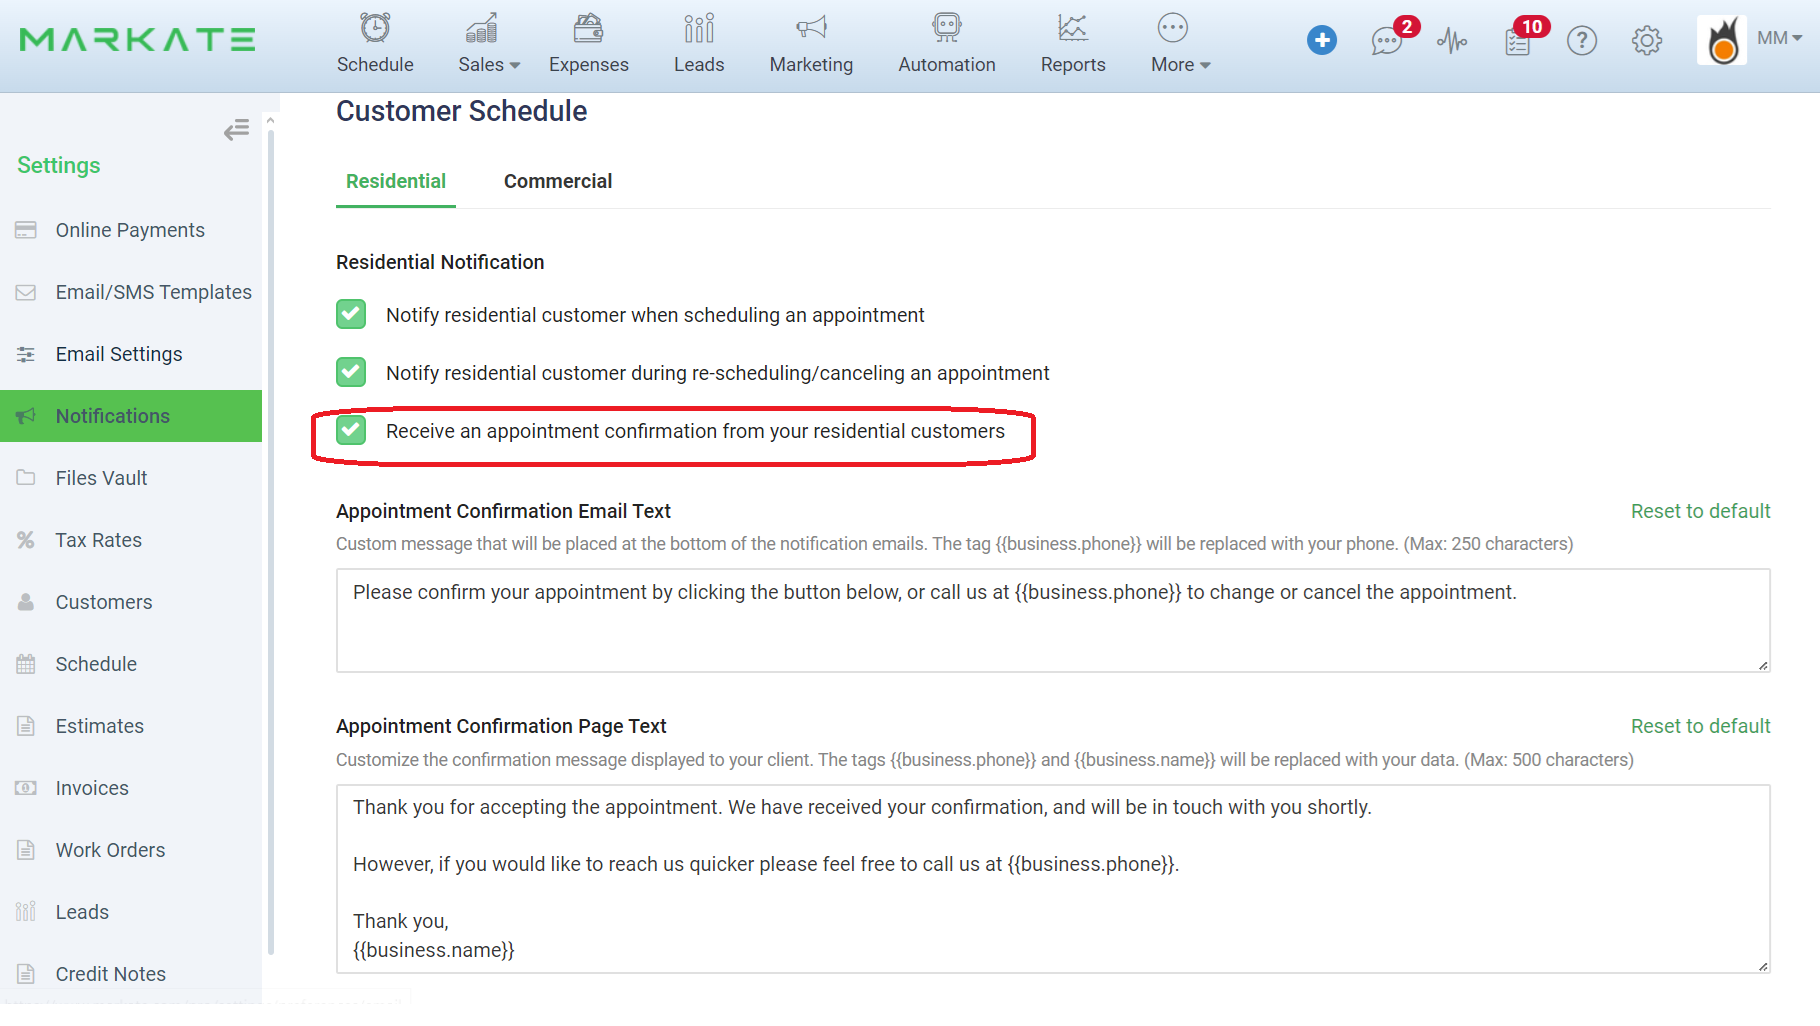Screen dimensions: 1820x1026
Task: Collapse the Settings sidebar with arrow icon
Action: 237,130
